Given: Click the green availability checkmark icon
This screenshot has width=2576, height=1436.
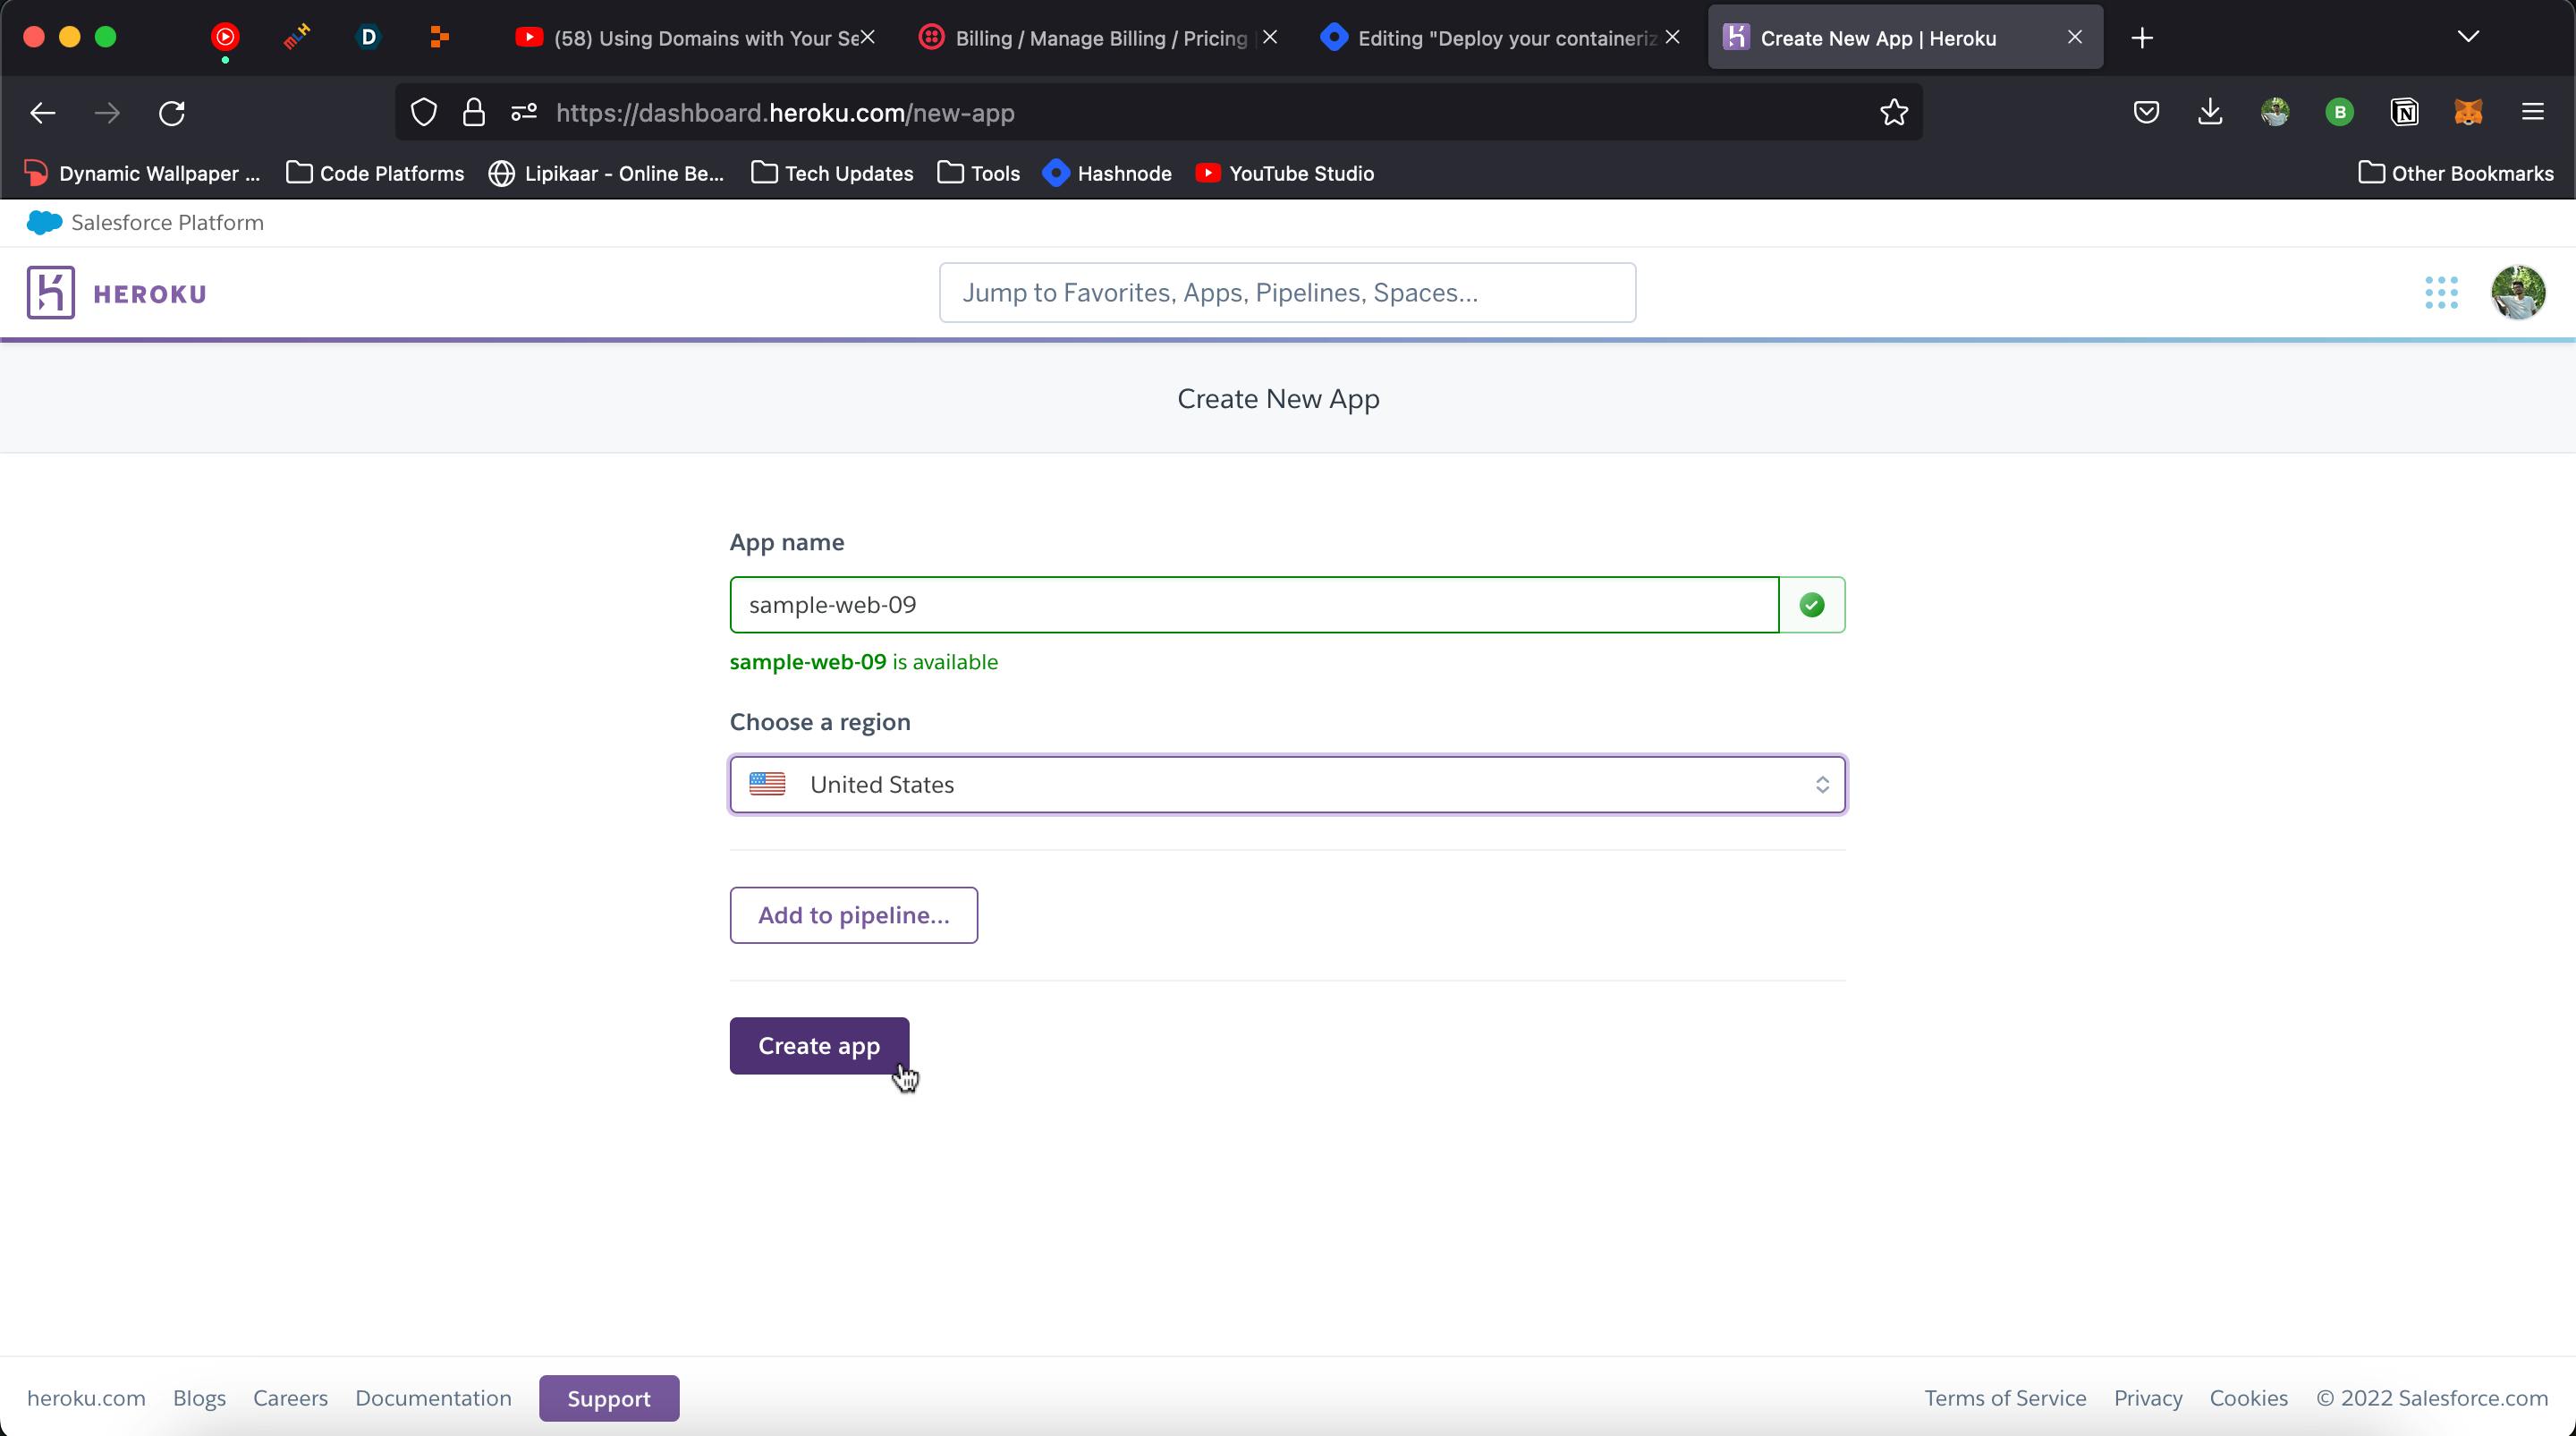Looking at the screenshot, I should click(x=1812, y=605).
